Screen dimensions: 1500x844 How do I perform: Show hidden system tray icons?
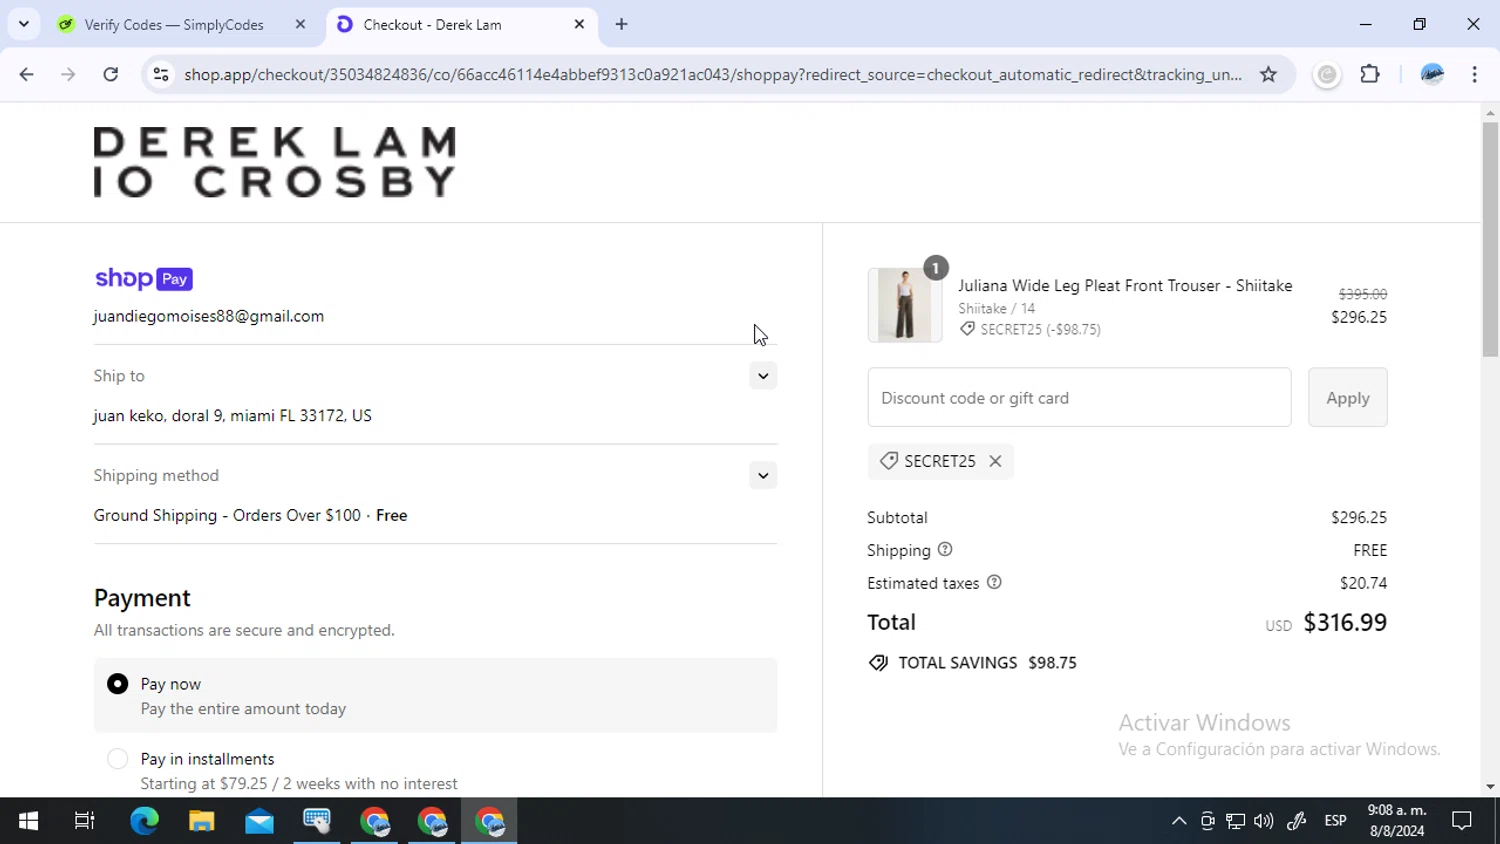point(1179,821)
